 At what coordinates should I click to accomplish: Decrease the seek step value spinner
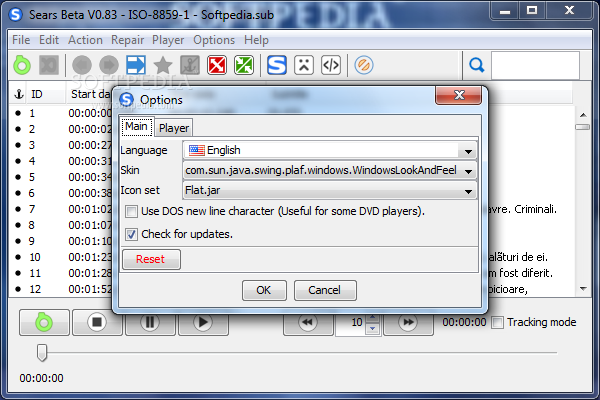(373, 328)
